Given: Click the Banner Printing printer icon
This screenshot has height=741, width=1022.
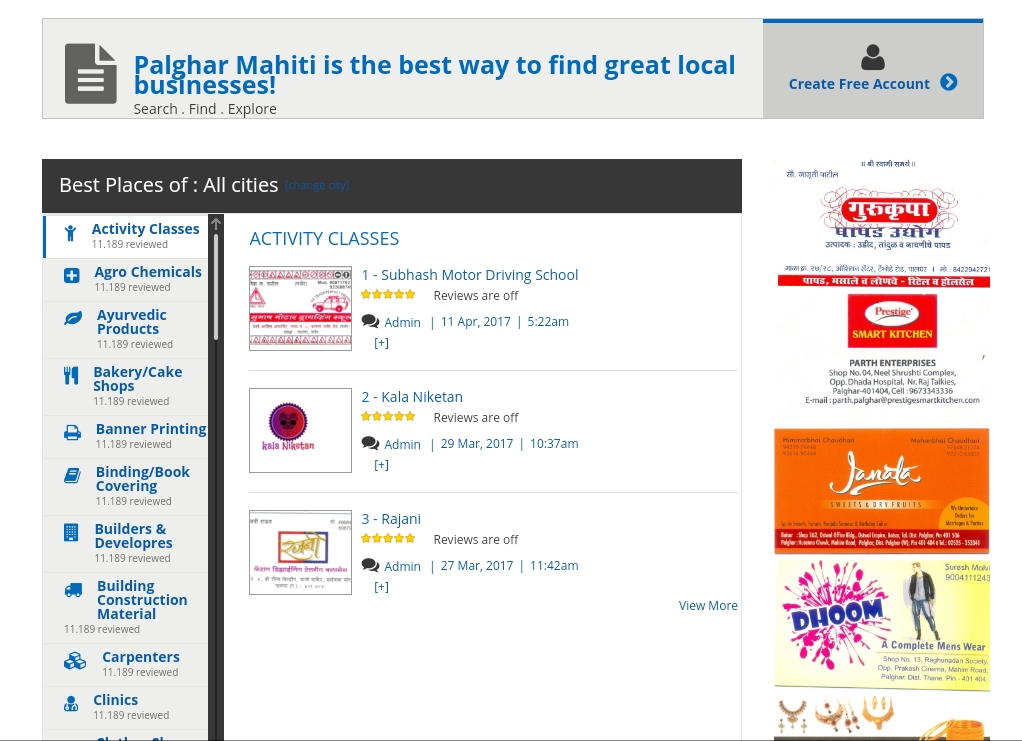Looking at the screenshot, I should [x=72, y=433].
